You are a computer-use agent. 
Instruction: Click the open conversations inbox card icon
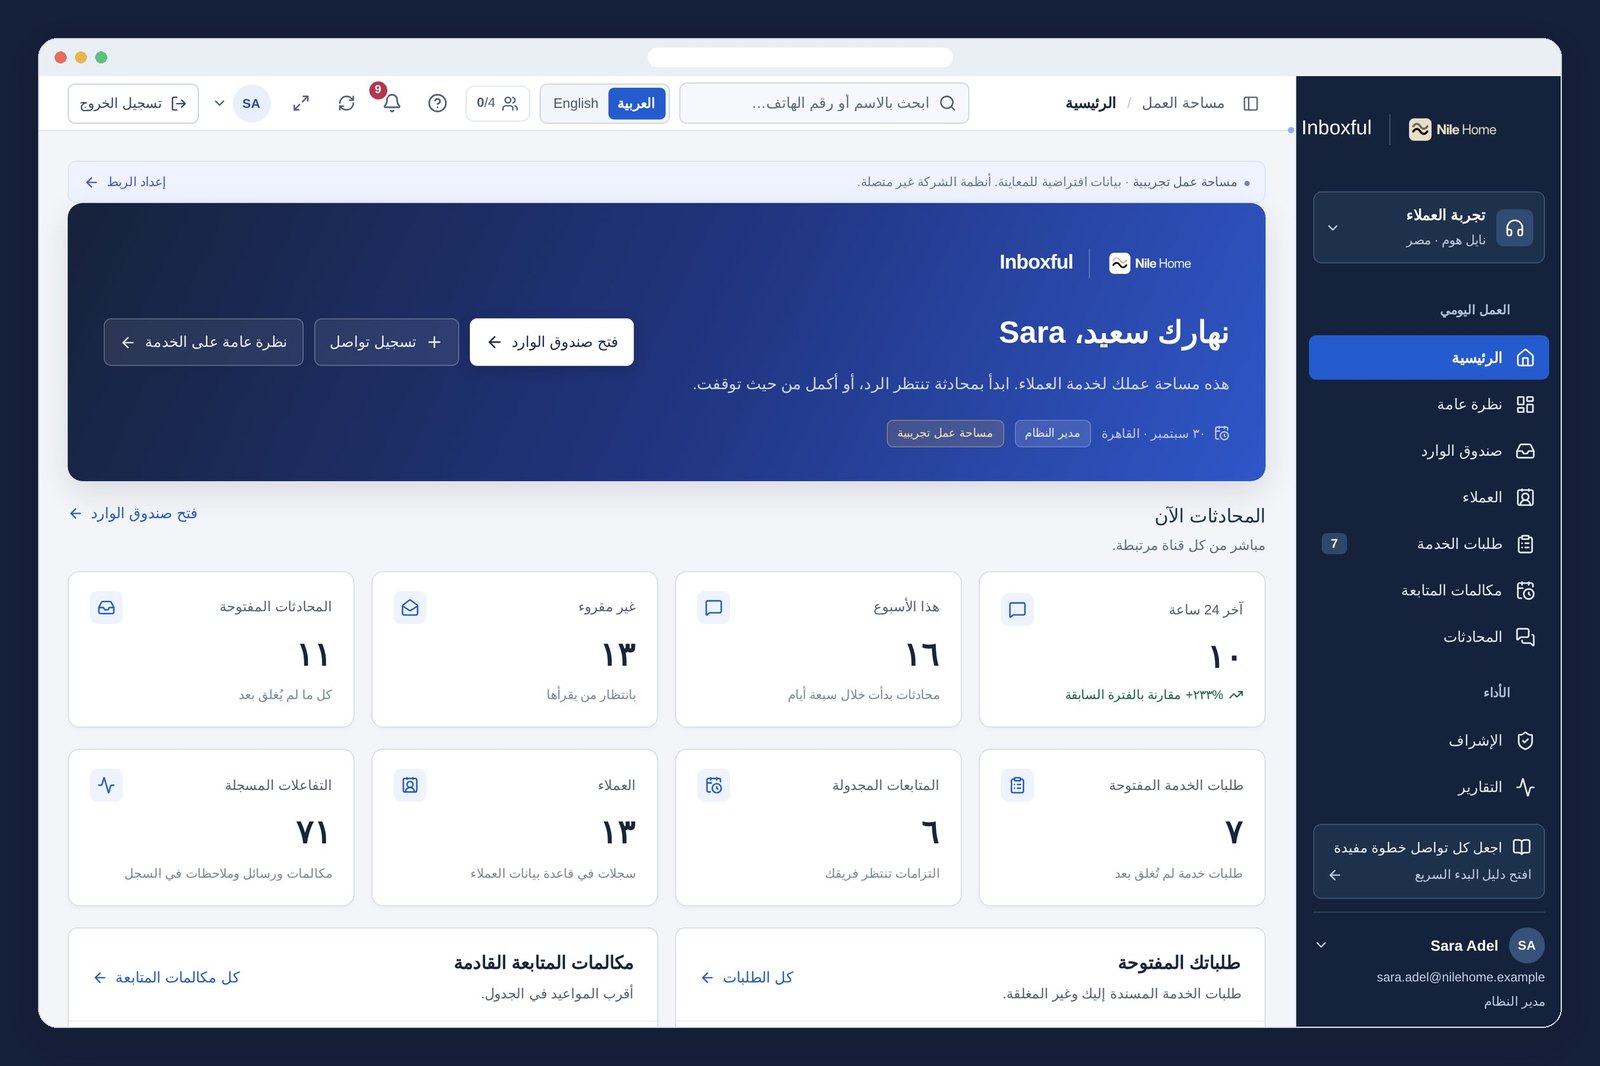[107, 607]
